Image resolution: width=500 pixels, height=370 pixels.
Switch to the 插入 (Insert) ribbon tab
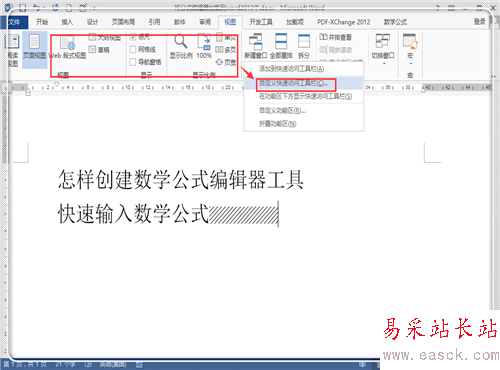(67, 22)
